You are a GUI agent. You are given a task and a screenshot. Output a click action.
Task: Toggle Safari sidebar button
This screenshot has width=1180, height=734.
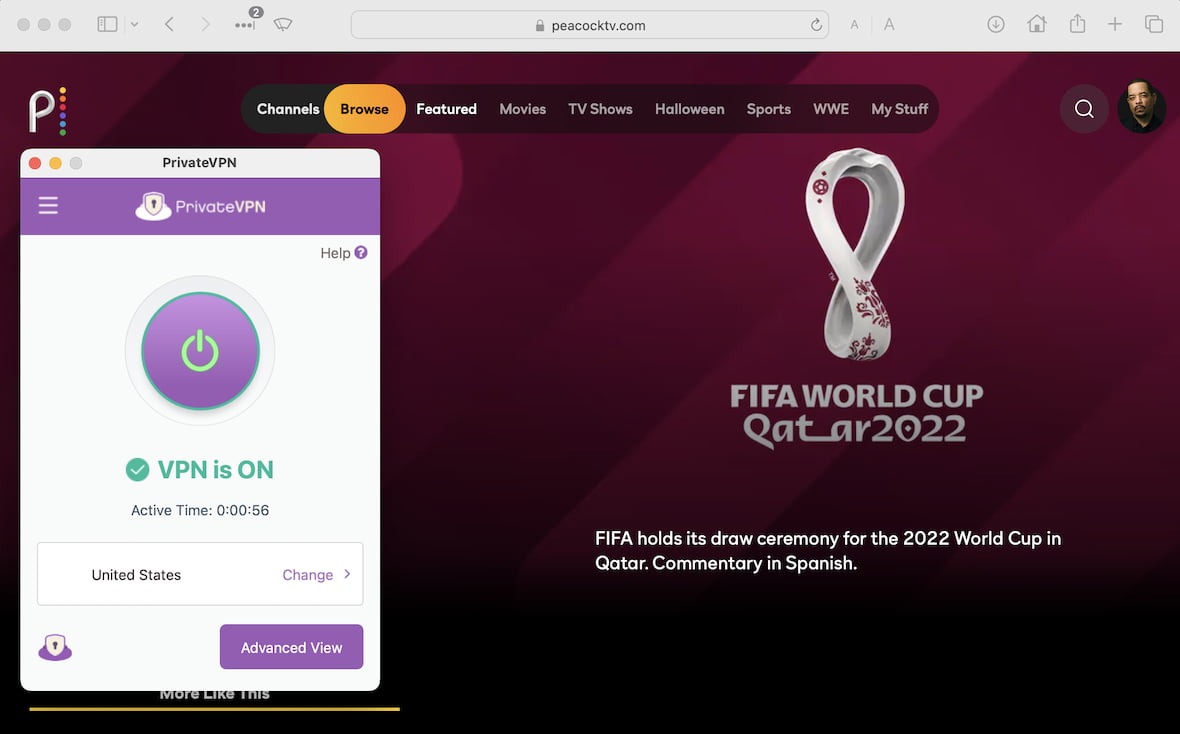(x=108, y=24)
